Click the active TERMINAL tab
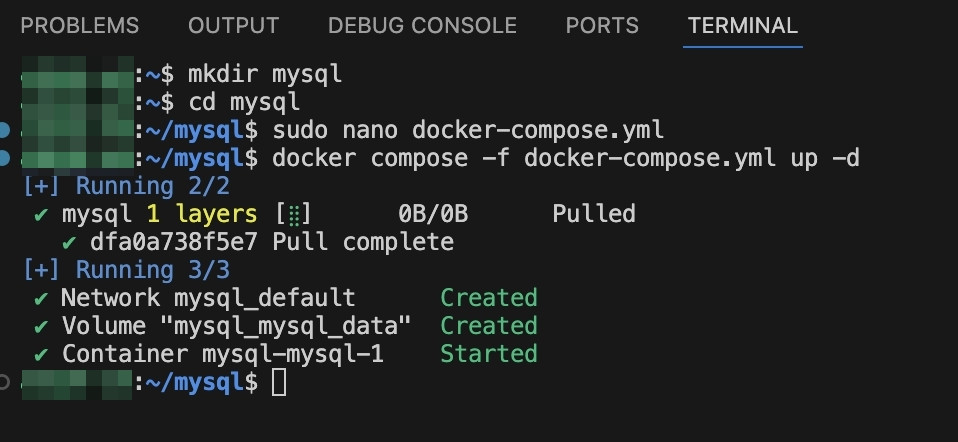The width and height of the screenshot is (958, 442). coord(743,26)
